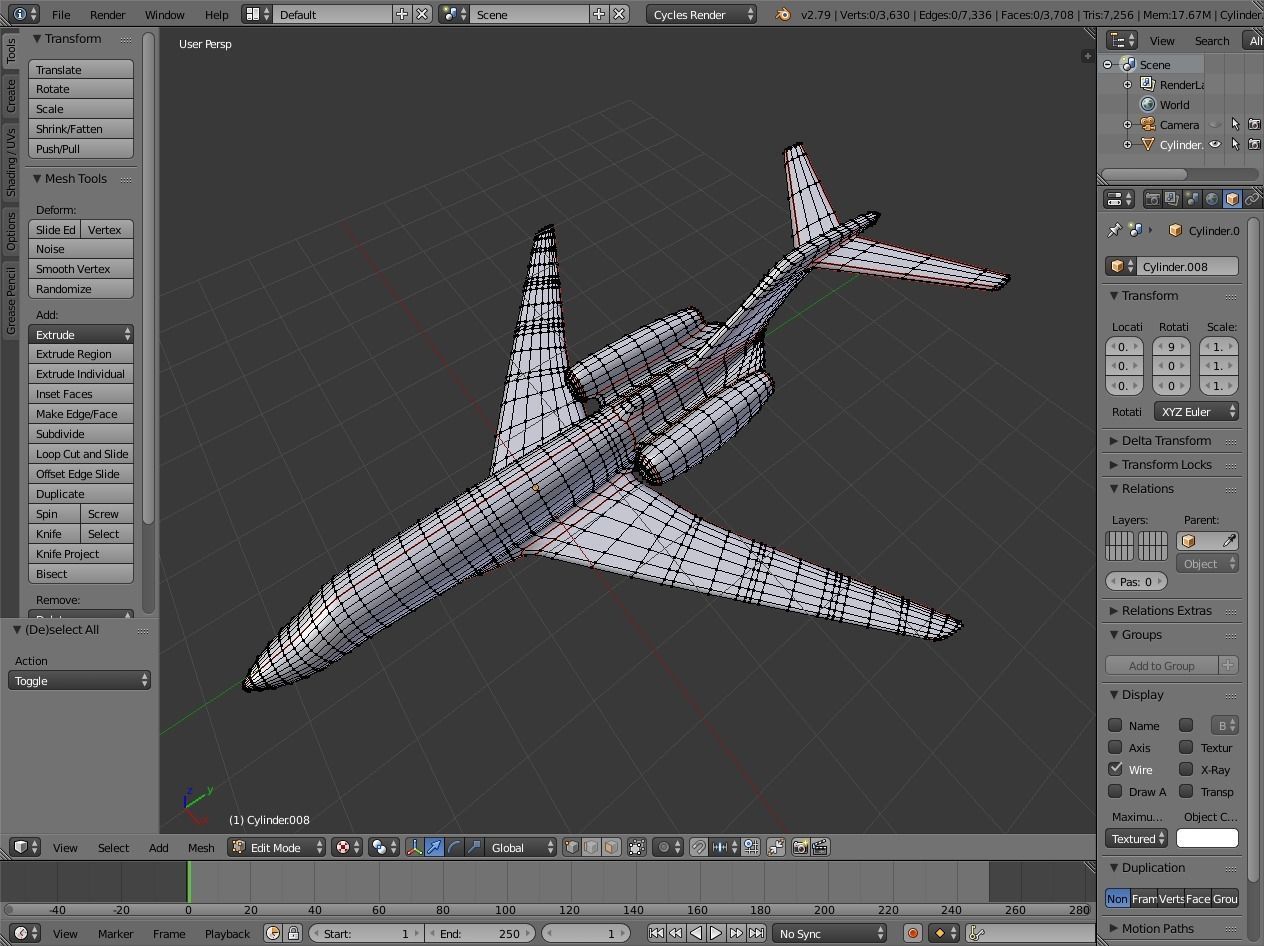Click the OpenGL render animation clapper icon

click(x=820, y=847)
